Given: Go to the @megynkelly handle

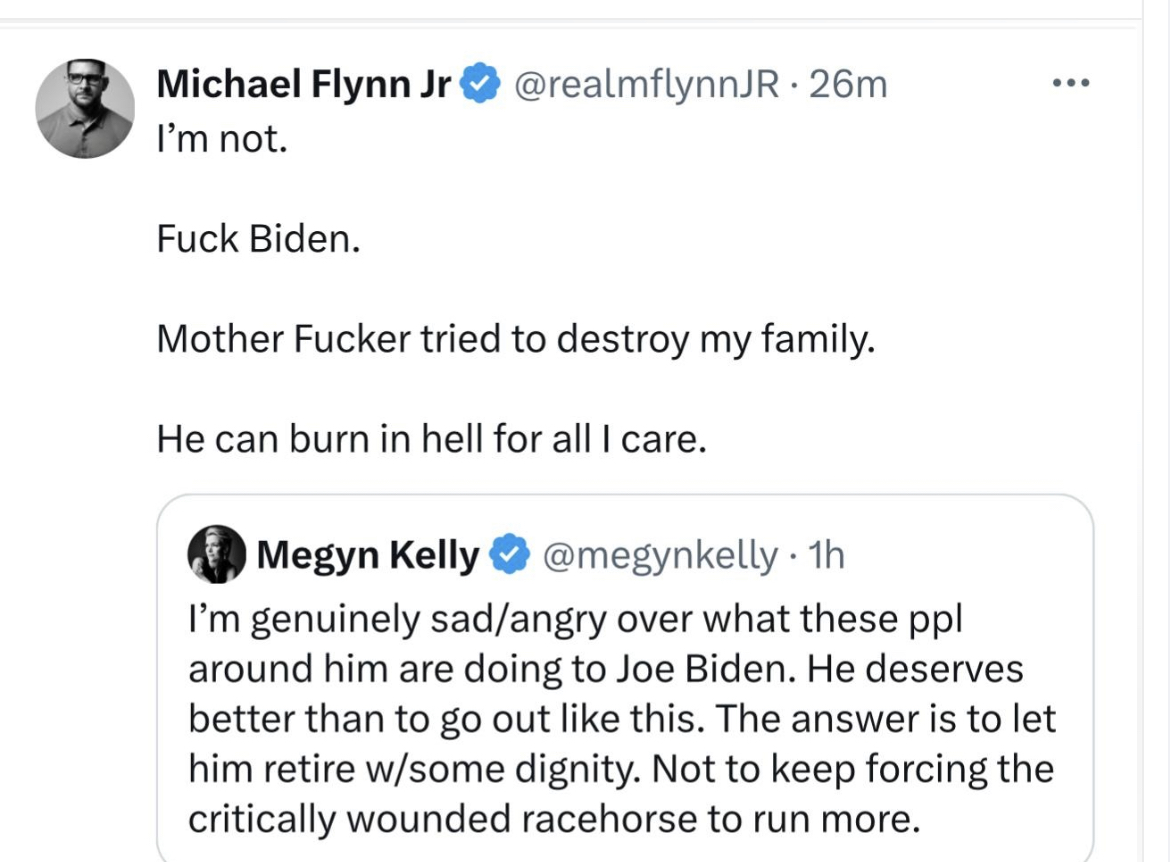Looking at the screenshot, I should point(659,554).
